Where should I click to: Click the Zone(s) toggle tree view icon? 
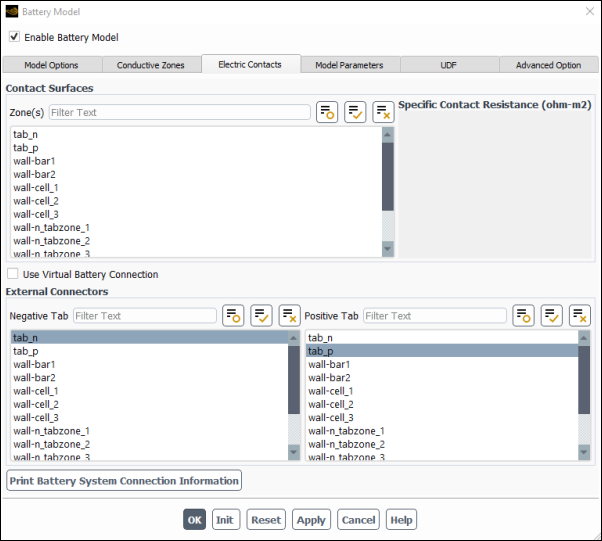[327, 112]
